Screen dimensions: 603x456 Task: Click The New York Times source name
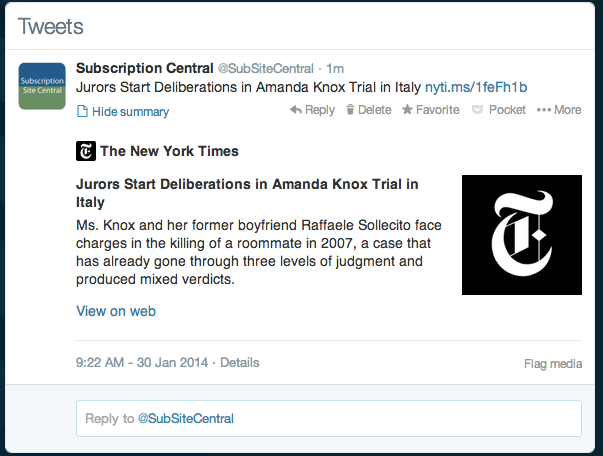[169, 151]
